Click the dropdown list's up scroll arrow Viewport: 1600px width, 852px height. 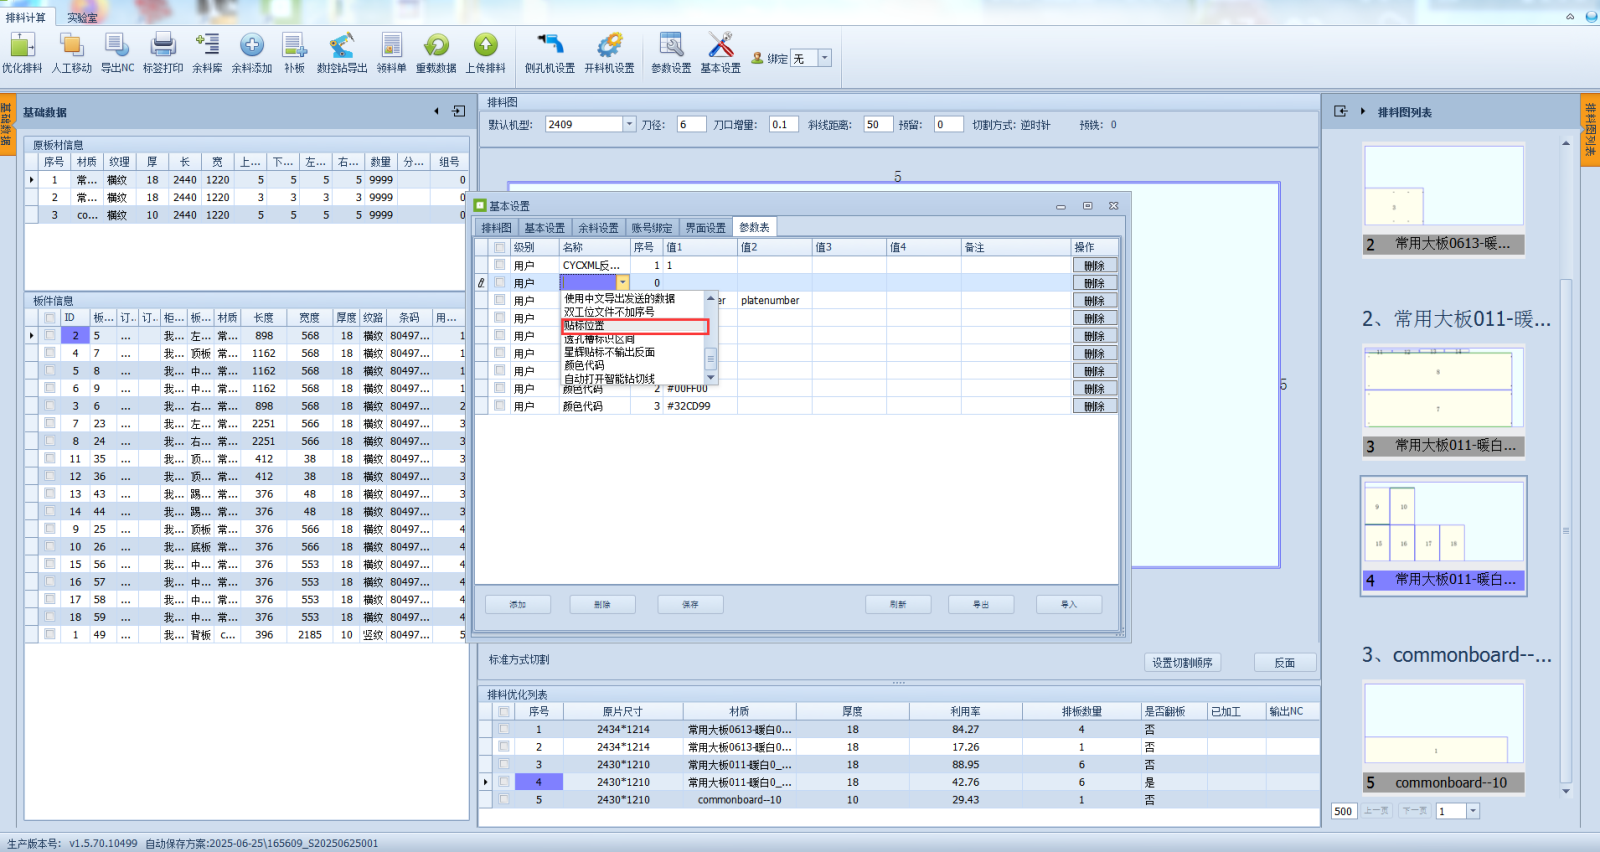pyautogui.click(x=711, y=298)
